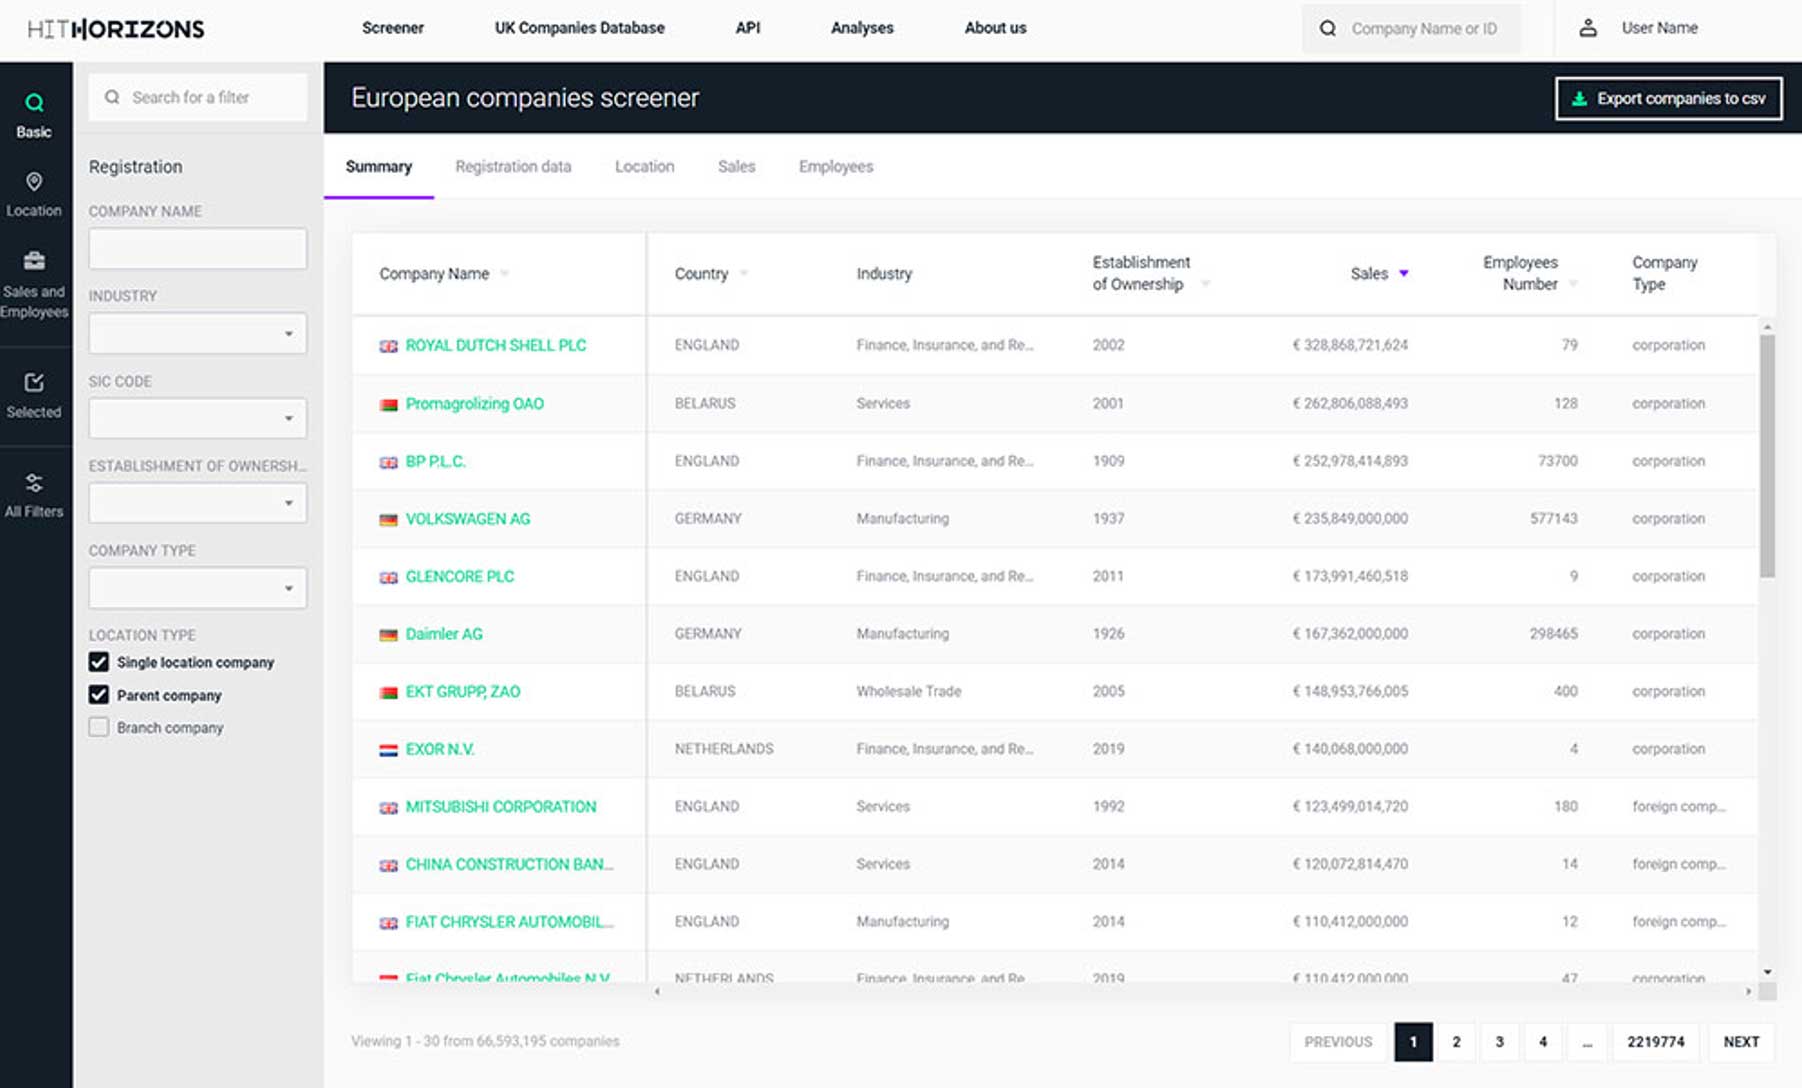1802x1088 pixels.
Task: Click the flag icon beside MITSUBISHI CORPORATION
Action: coord(389,808)
